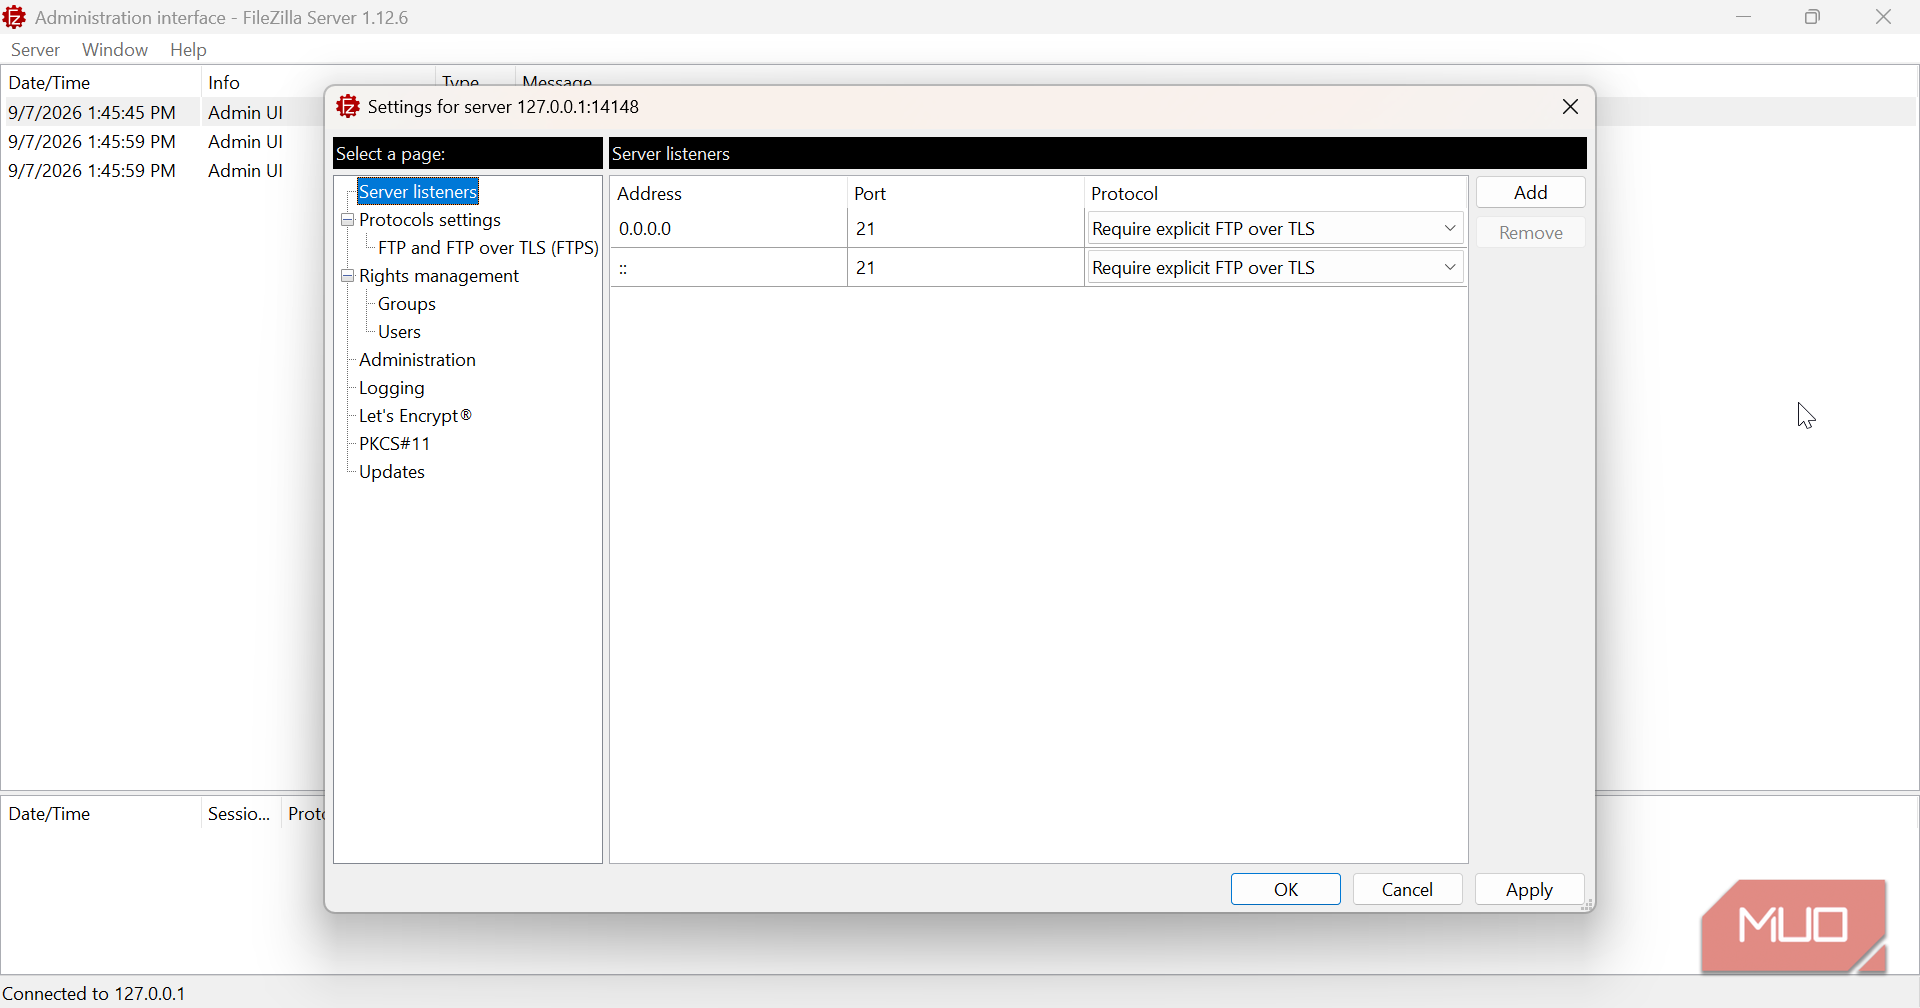The image size is (1920, 1008).
Task: Minimize the FileZilla Server window
Action: point(1744,17)
